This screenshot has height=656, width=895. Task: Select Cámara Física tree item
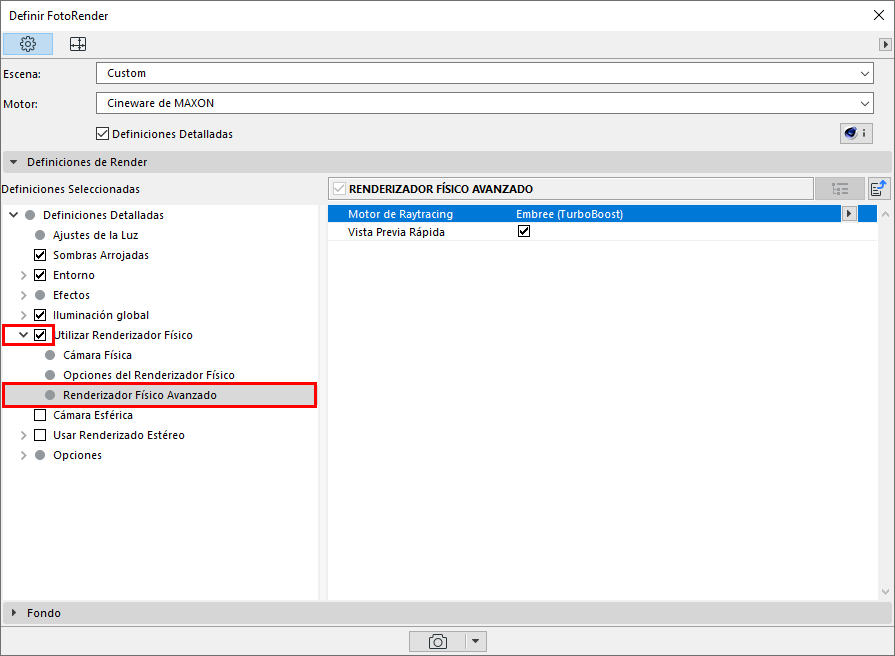[x=97, y=355]
